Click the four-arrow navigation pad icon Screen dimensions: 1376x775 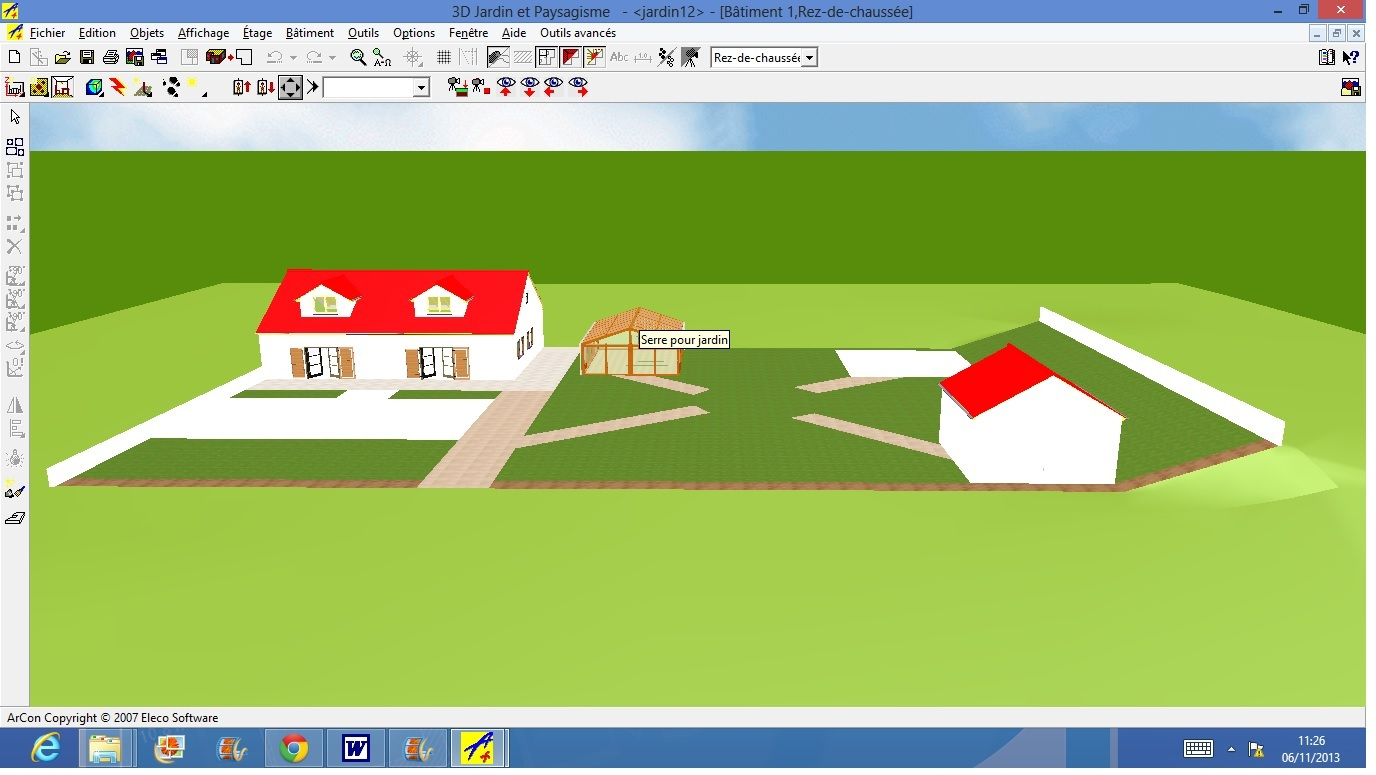point(290,88)
